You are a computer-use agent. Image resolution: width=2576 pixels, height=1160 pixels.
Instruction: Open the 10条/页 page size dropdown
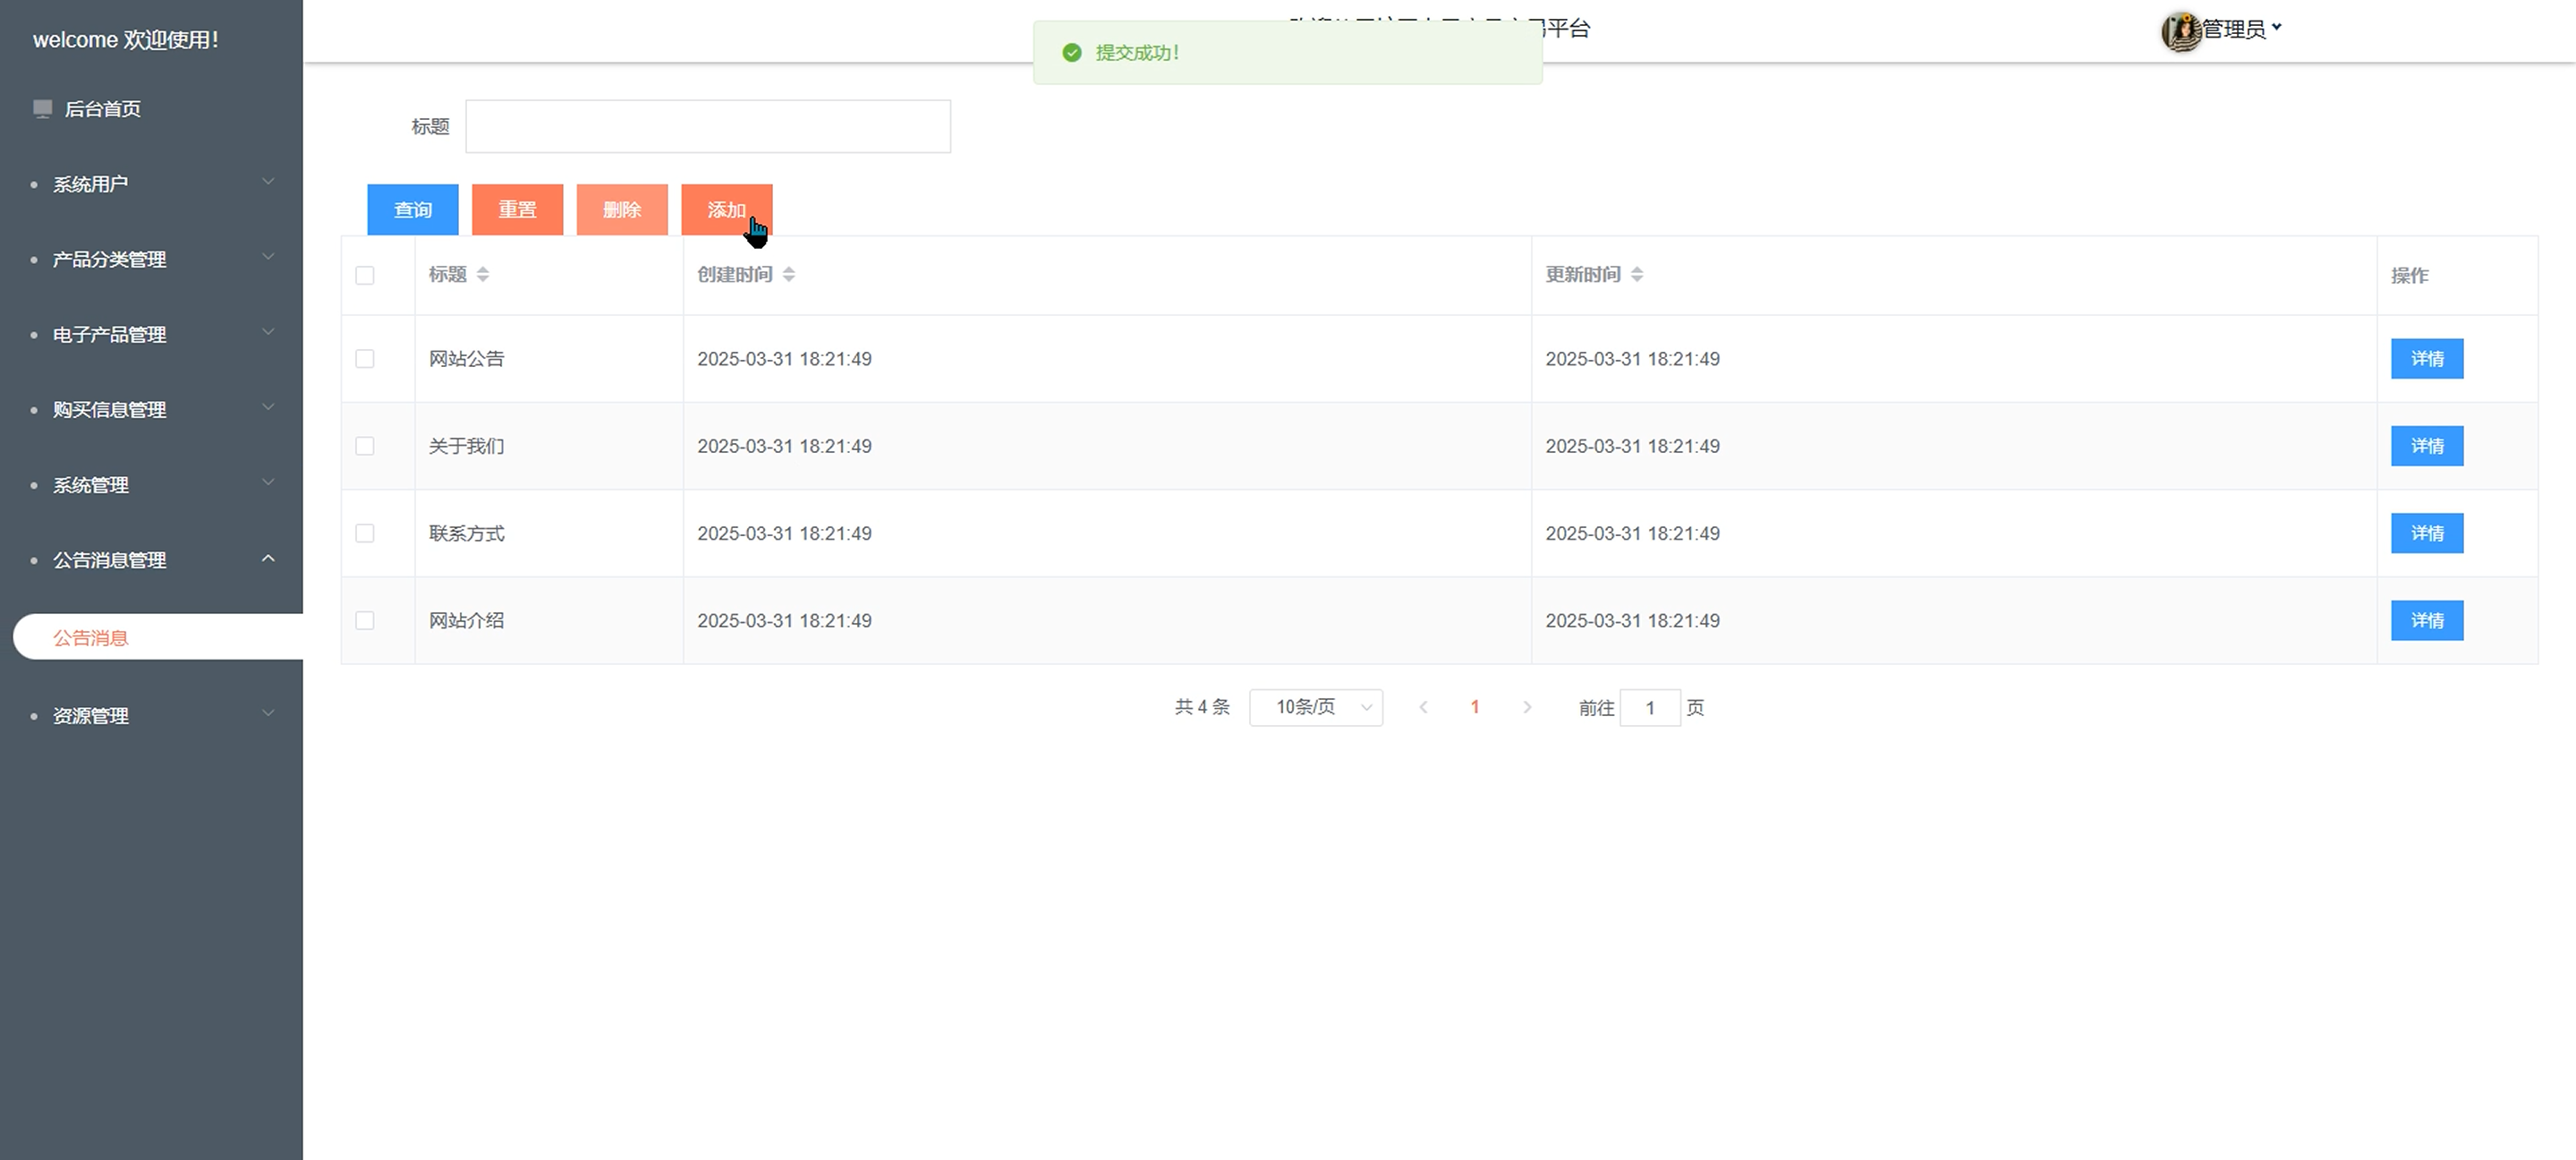coord(1315,707)
